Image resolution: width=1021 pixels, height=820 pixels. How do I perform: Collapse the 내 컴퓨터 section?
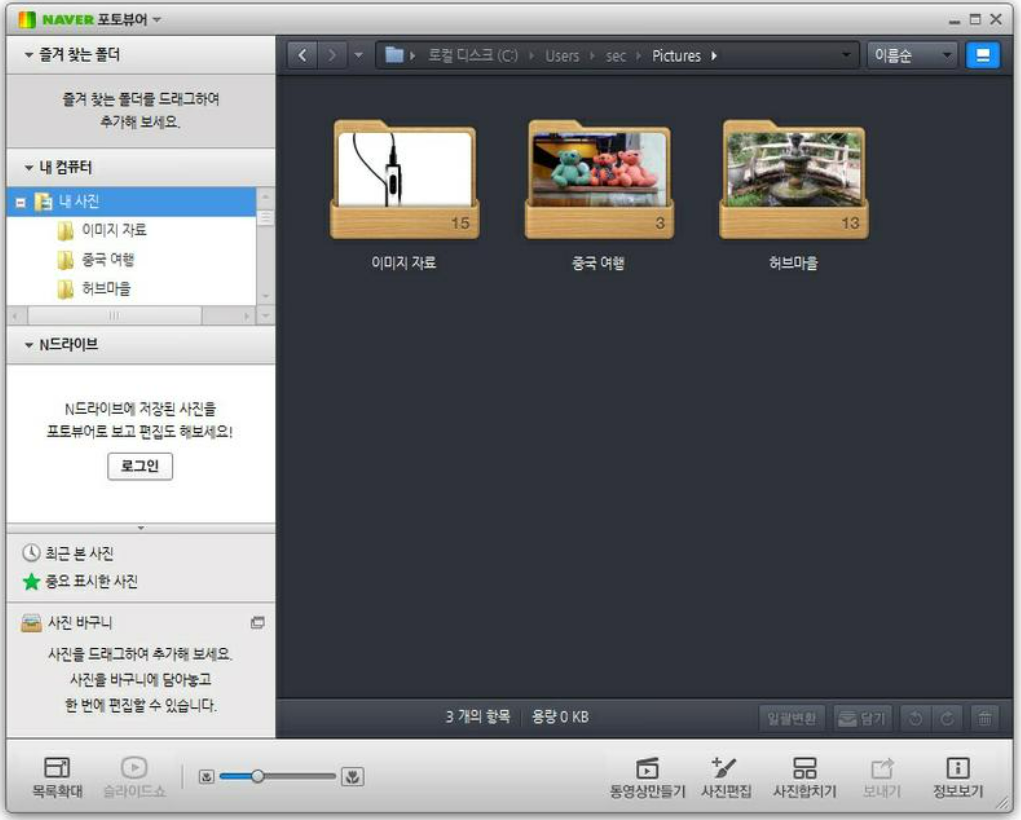click(28, 167)
